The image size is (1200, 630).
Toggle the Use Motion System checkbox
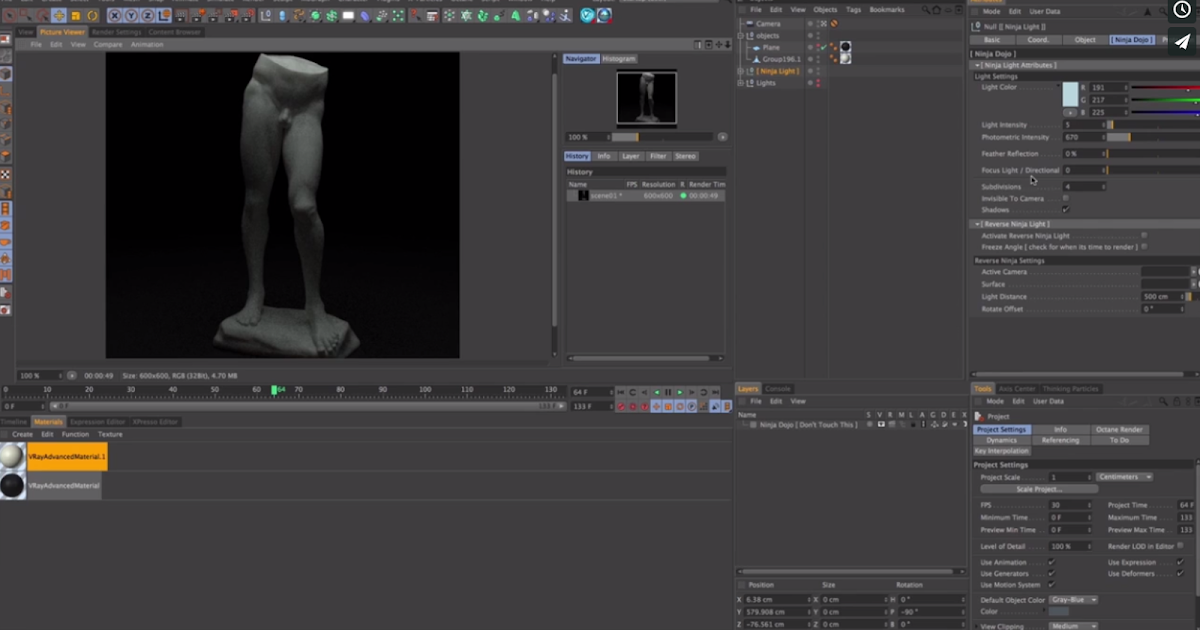click(x=1051, y=585)
